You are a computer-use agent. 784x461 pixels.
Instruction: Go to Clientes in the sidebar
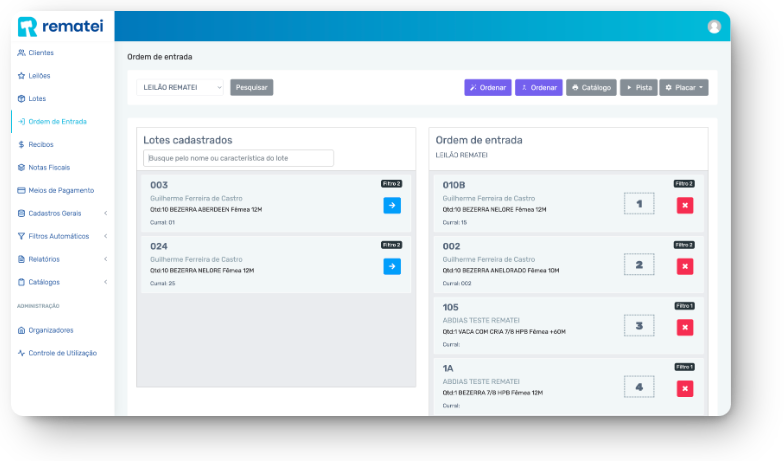41,52
